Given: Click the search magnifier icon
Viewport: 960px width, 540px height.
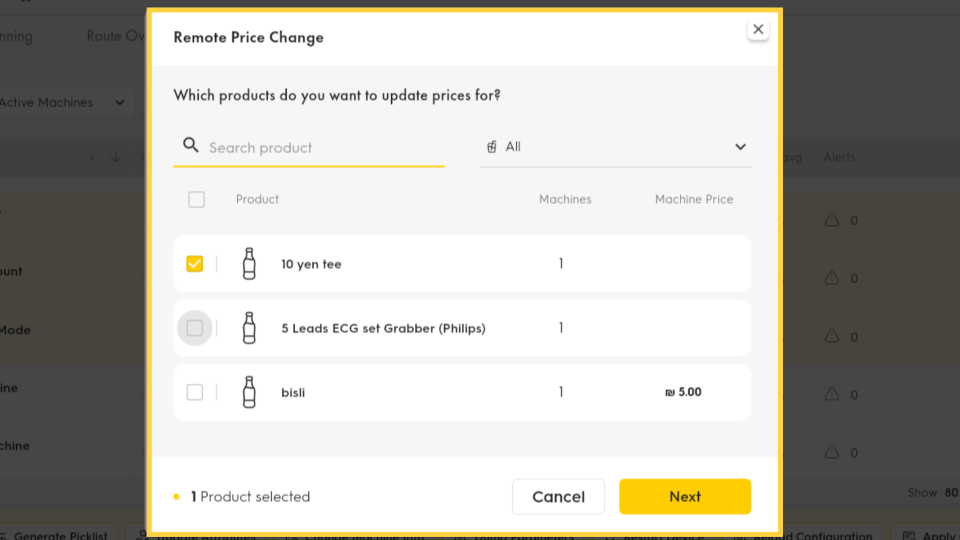Looking at the screenshot, I should (x=190, y=145).
